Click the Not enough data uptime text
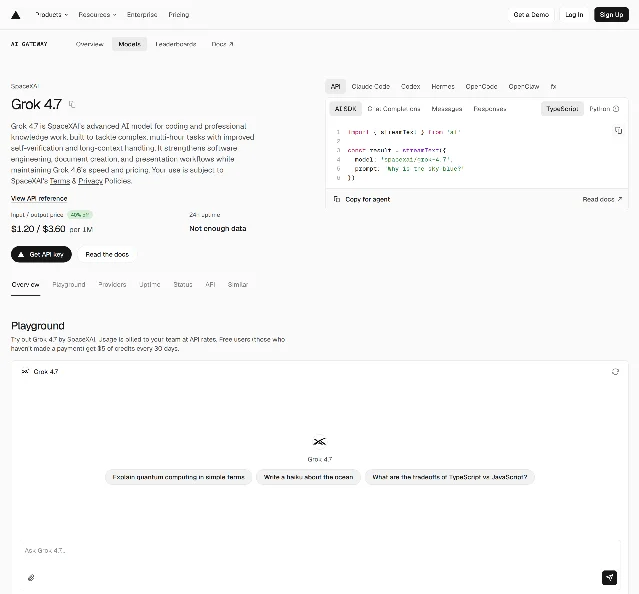Image resolution: width=639 pixels, height=594 pixels. pos(218,229)
